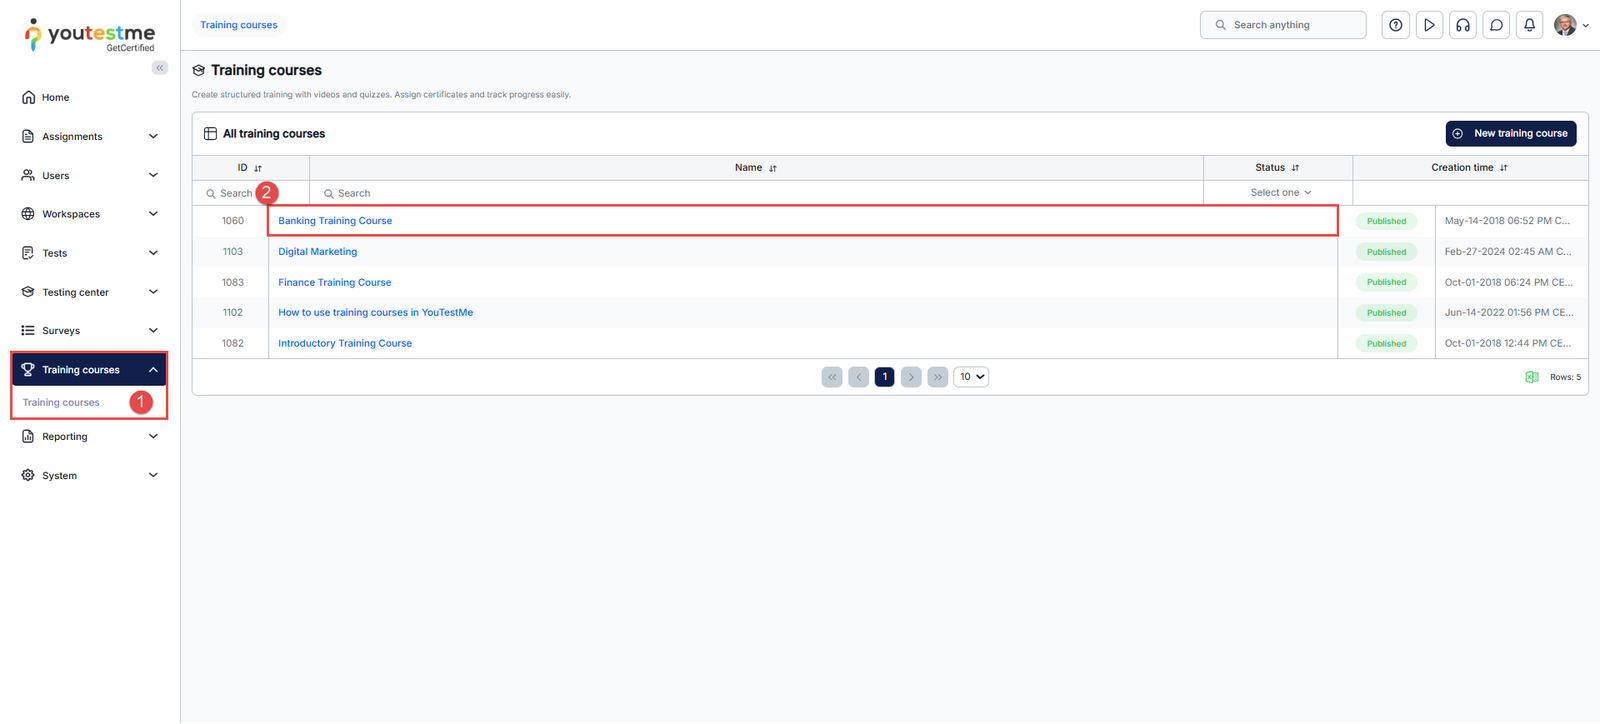Click the New training course button
1600x724 pixels.
(x=1510, y=133)
